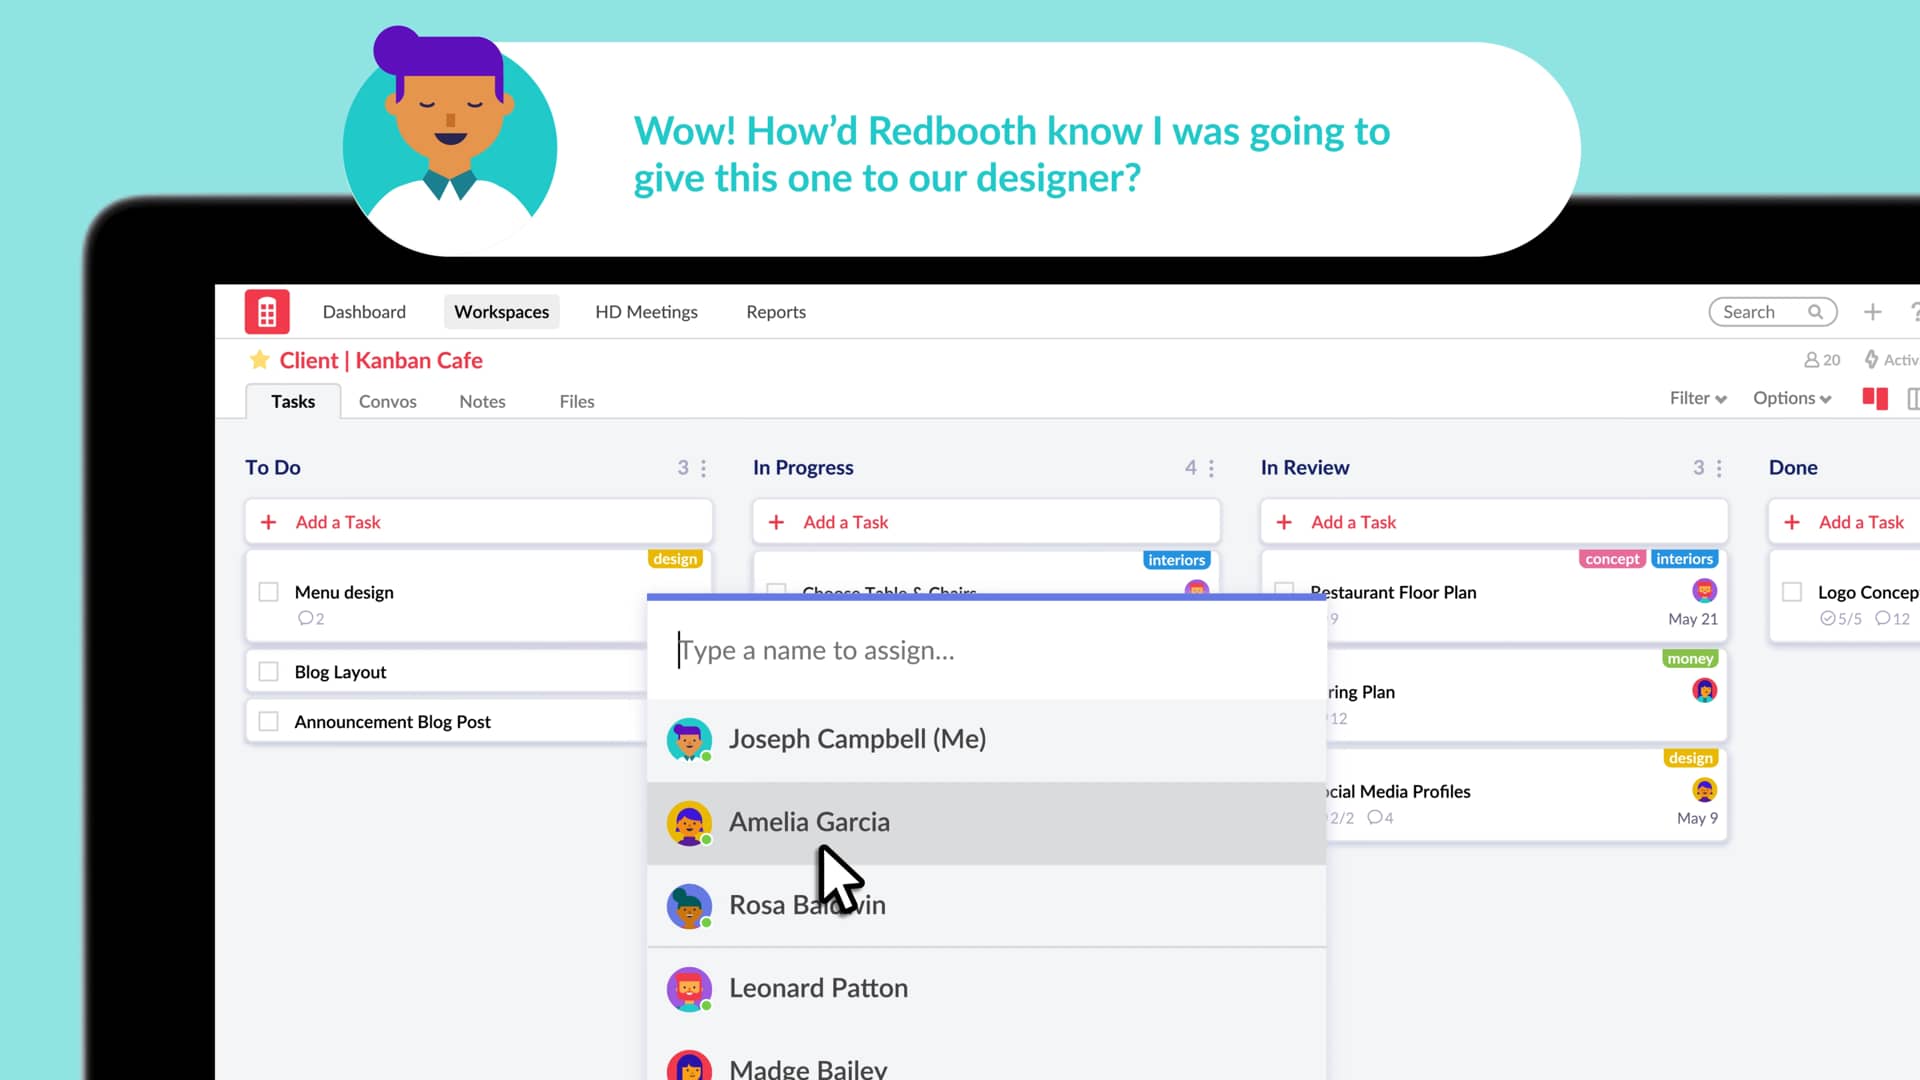Viewport: 1920px width, 1080px height.
Task: Click Amelia Garcia's avatar in assignee list
Action: click(x=689, y=823)
